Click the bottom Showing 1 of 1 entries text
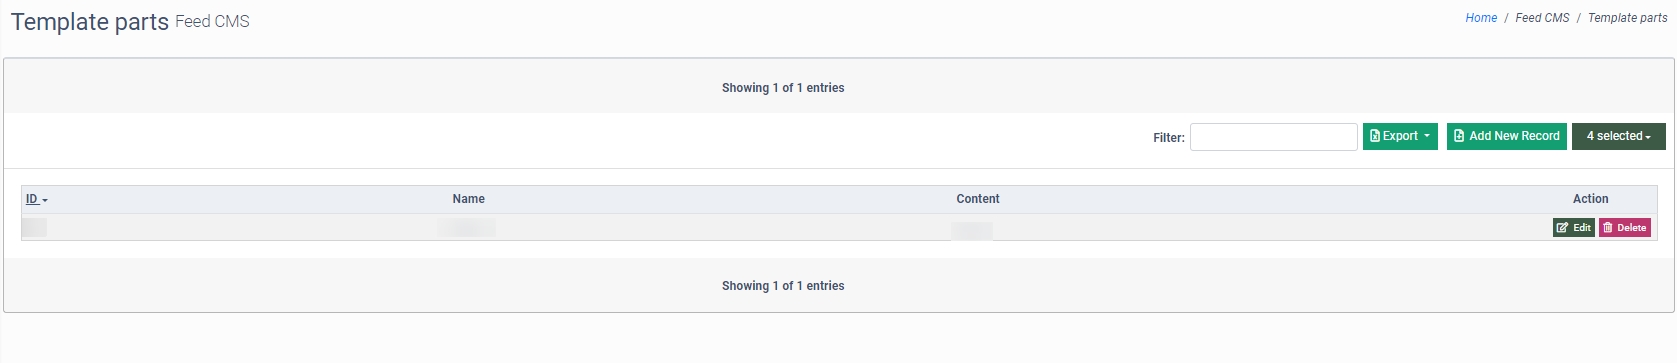Image resolution: width=1677 pixels, height=363 pixels. tap(783, 286)
